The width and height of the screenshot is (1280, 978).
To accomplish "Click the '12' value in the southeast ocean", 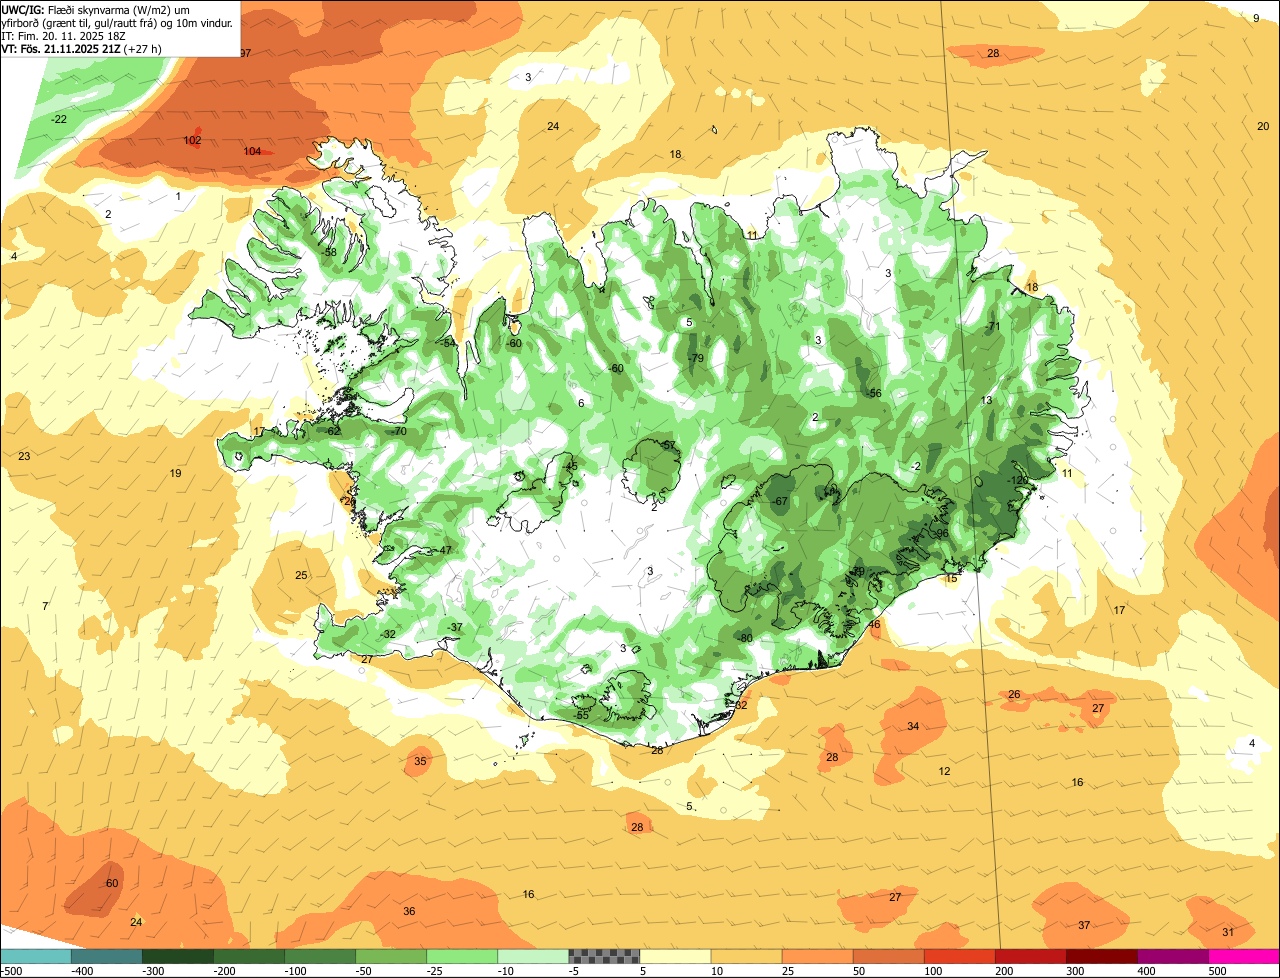I will click(945, 772).
